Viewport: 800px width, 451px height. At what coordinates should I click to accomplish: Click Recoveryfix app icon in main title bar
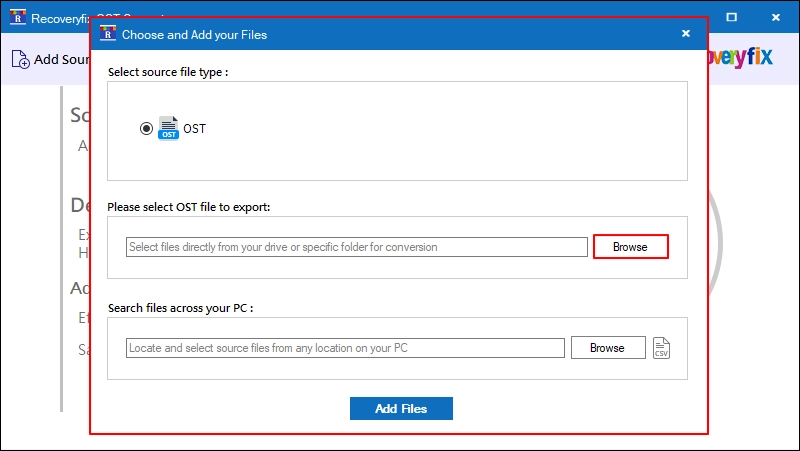(18, 17)
